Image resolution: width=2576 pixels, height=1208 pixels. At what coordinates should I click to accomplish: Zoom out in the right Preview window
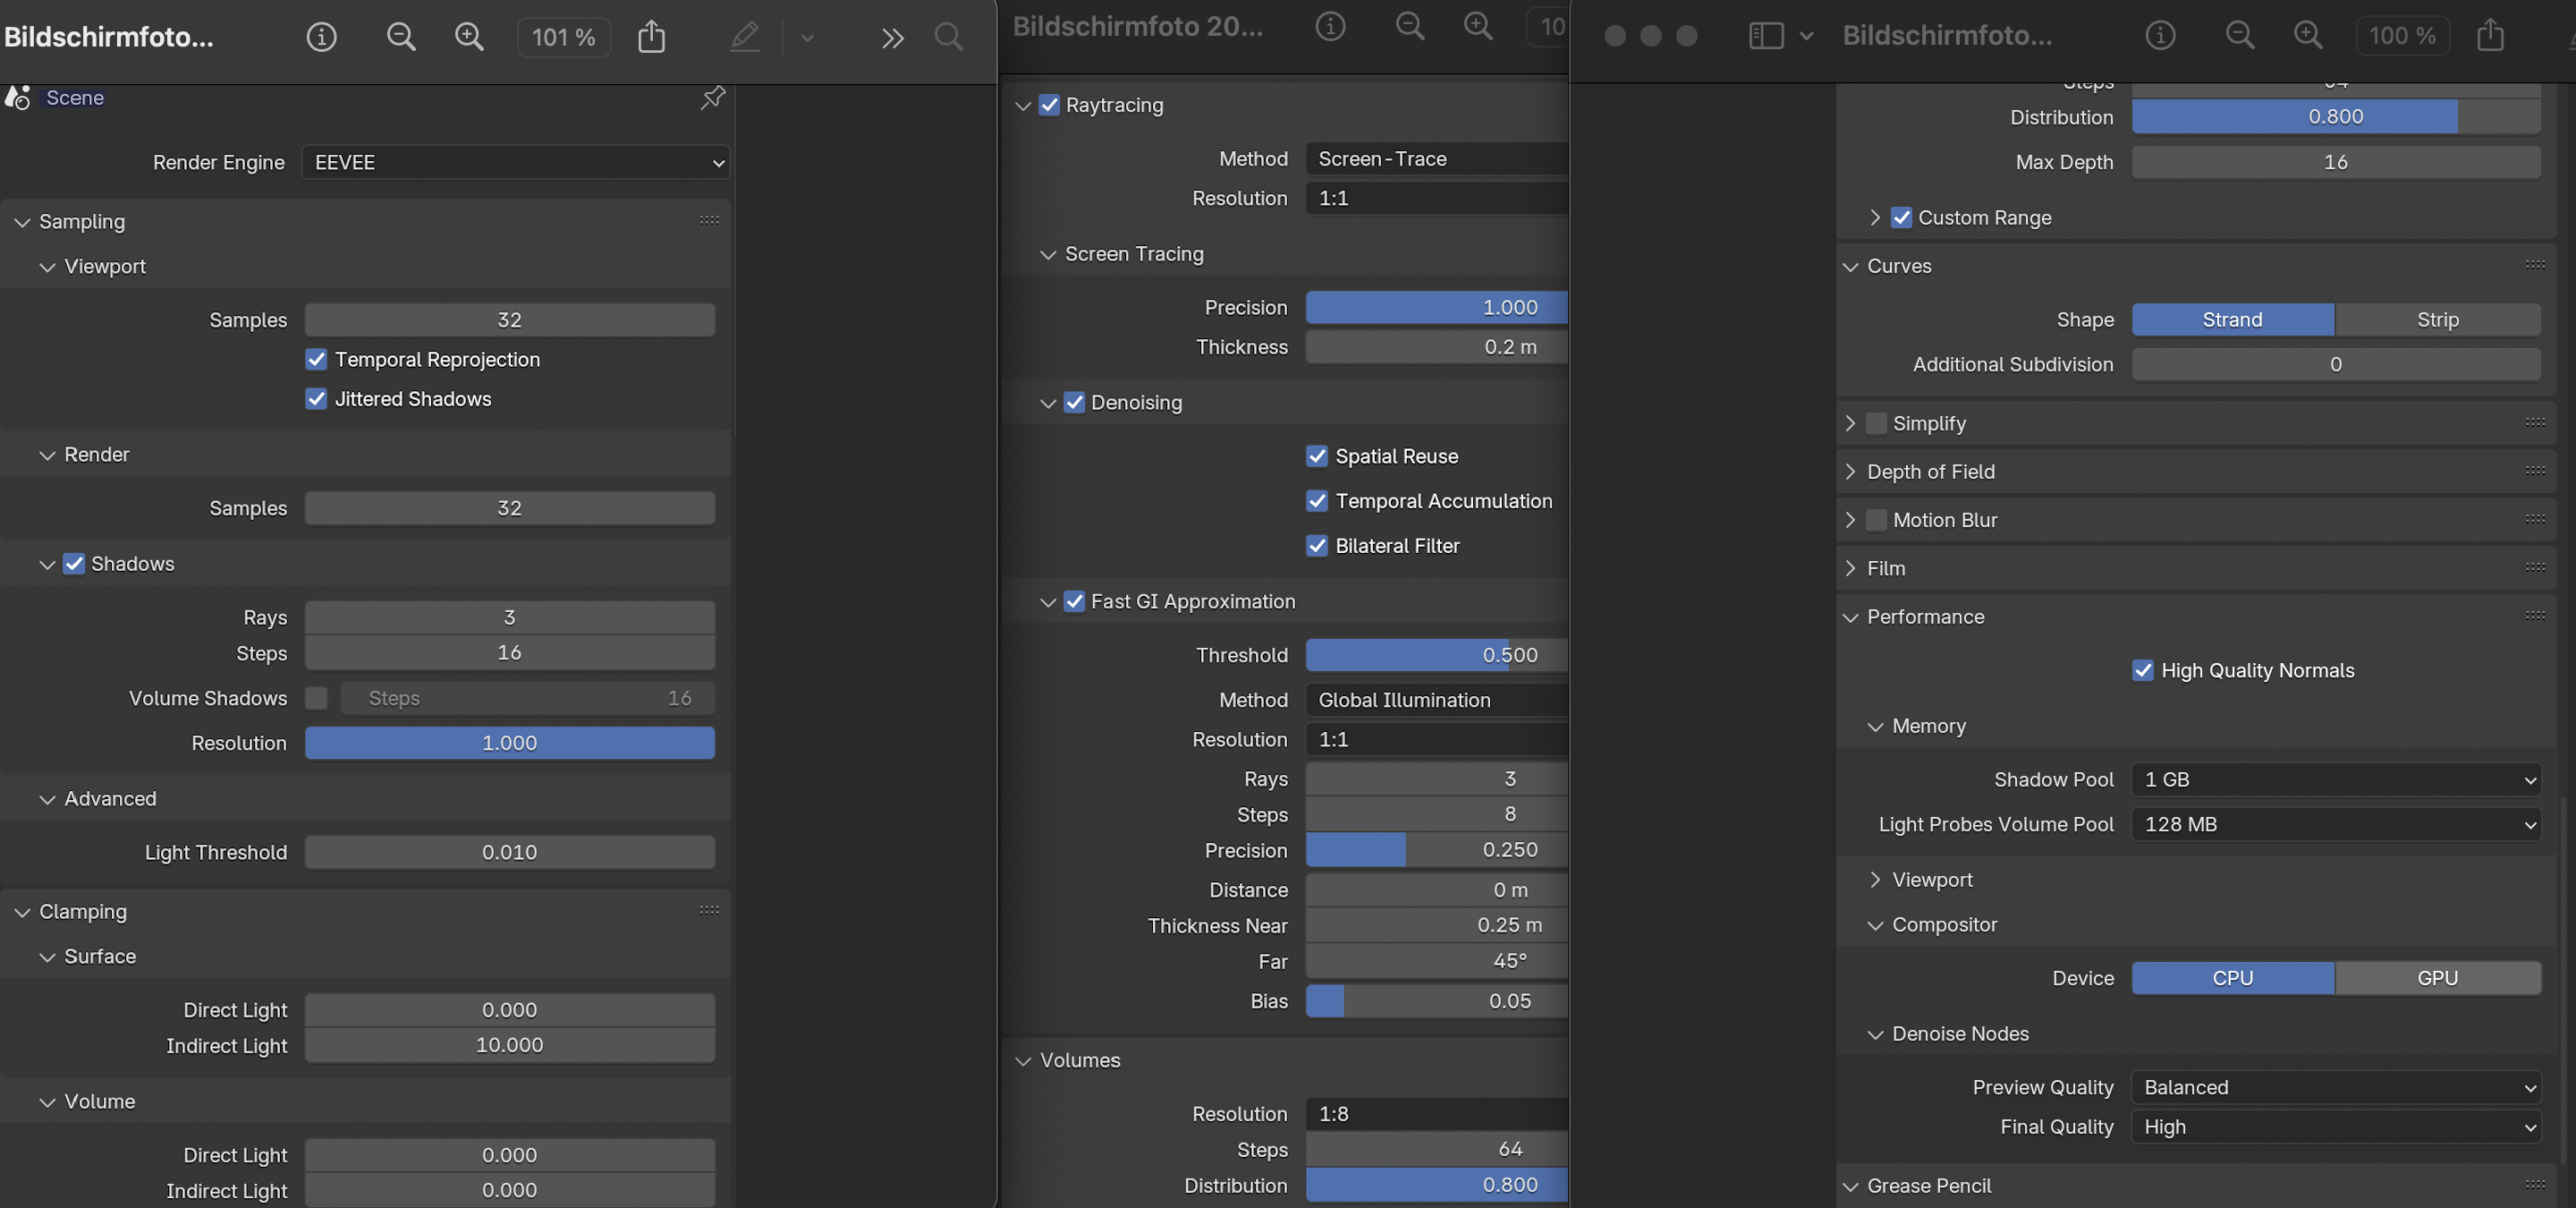[x=2240, y=36]
